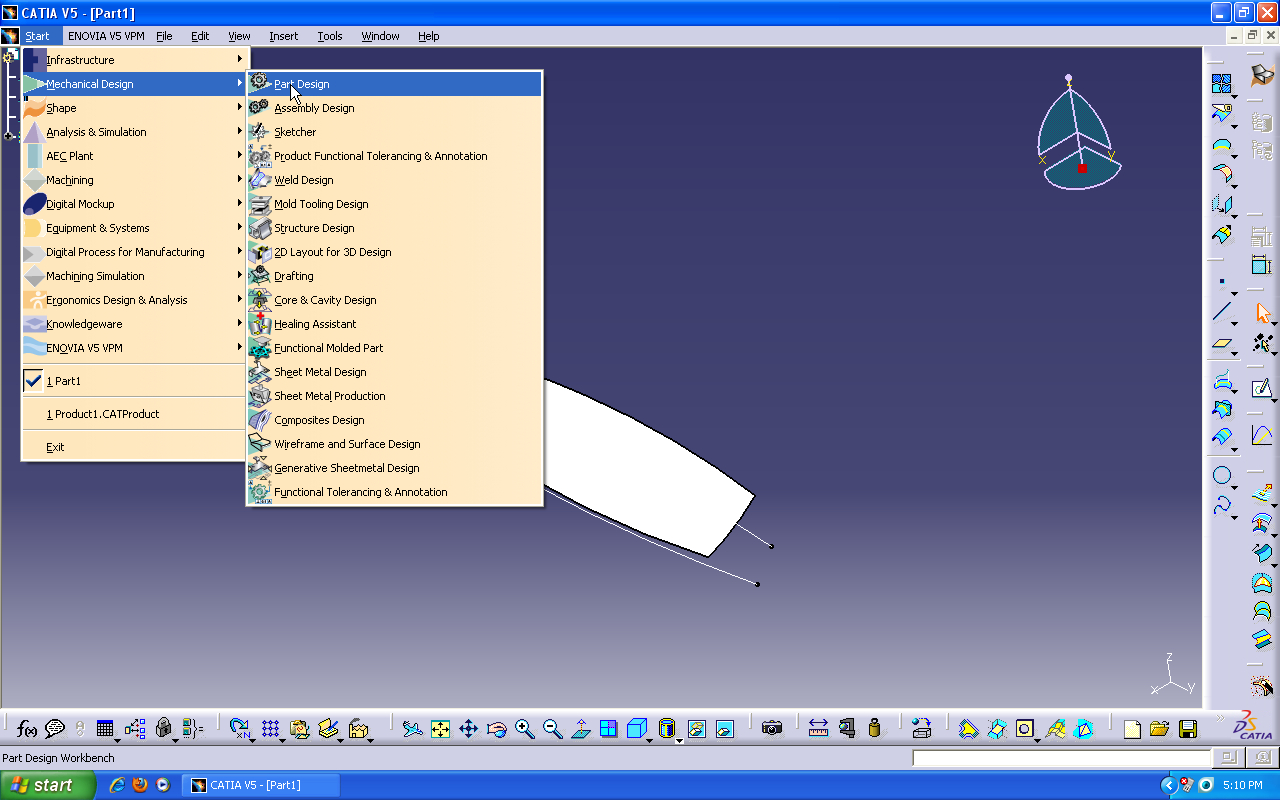Image resolution: width=1280 pixels, height=800 pixels.
Task: Click the compass red manipulation handle
Action: (x=1082, y=168)
